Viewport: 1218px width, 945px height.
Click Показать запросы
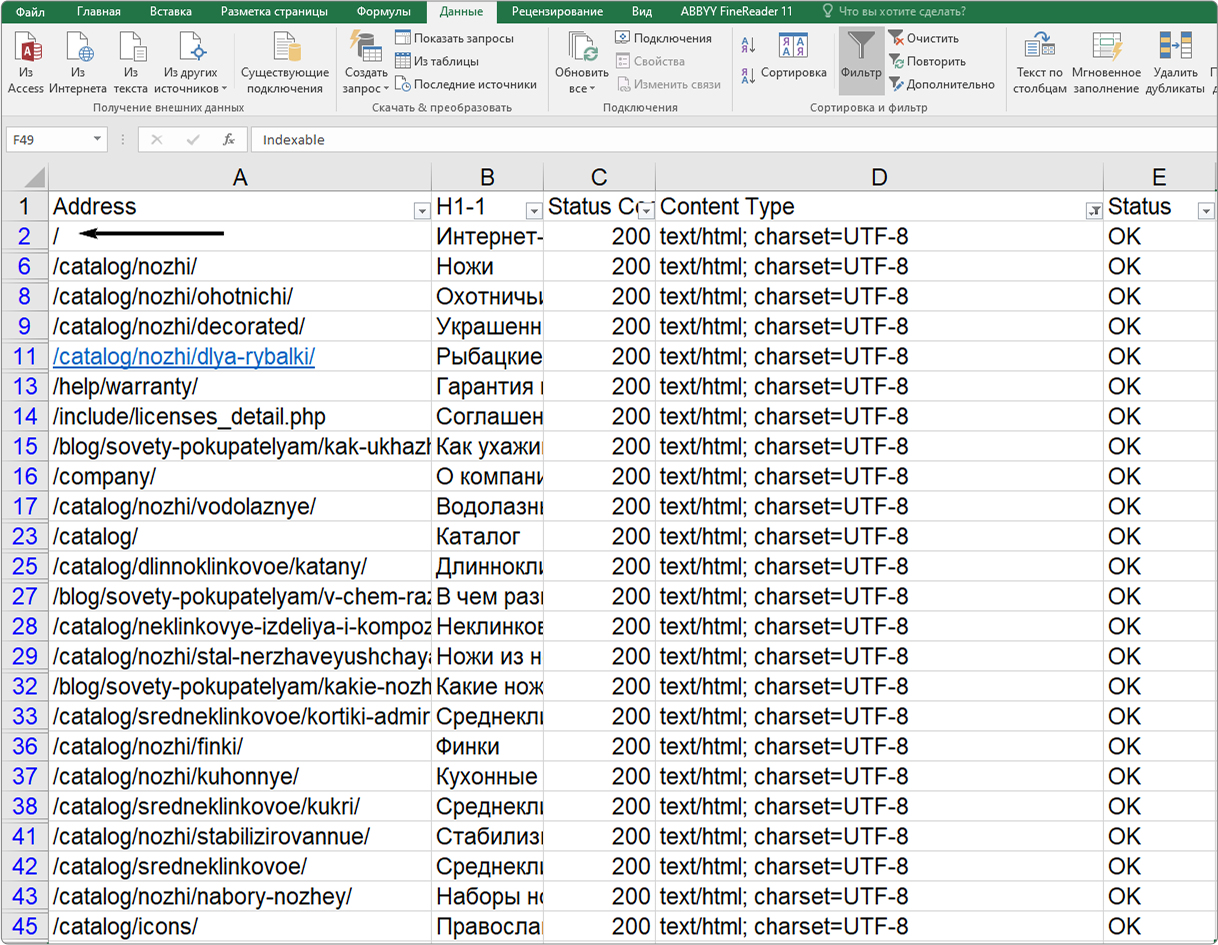point(455,38)
